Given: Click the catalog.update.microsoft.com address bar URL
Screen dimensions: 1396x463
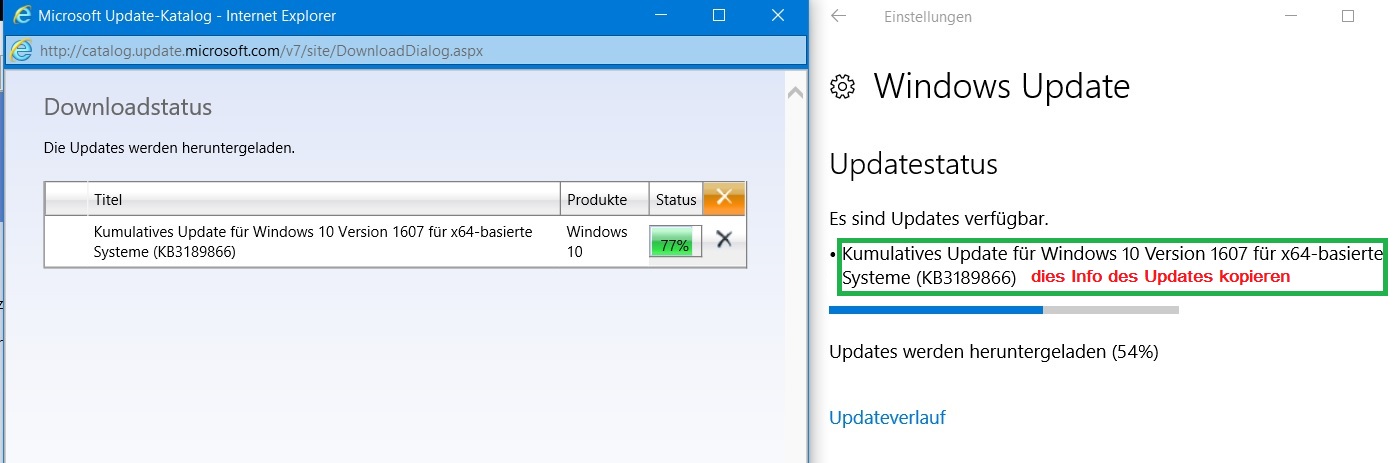Looking at the screenshot, I should pyautogui.click(x=261, y=50).
